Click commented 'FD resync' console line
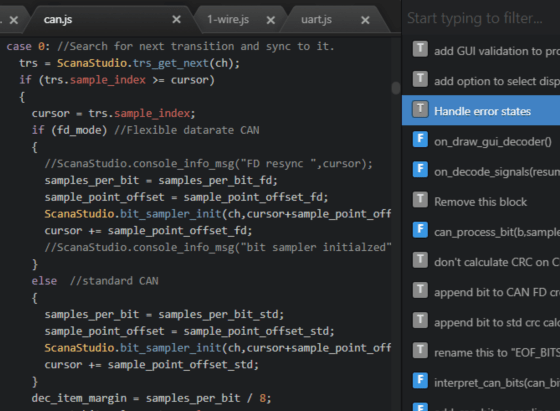The image size is (560, 411). [209, 164]
